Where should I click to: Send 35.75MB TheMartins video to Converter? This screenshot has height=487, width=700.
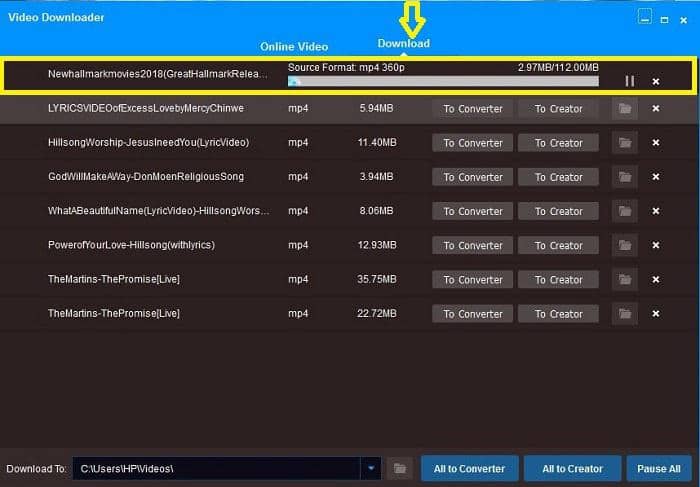472,280
